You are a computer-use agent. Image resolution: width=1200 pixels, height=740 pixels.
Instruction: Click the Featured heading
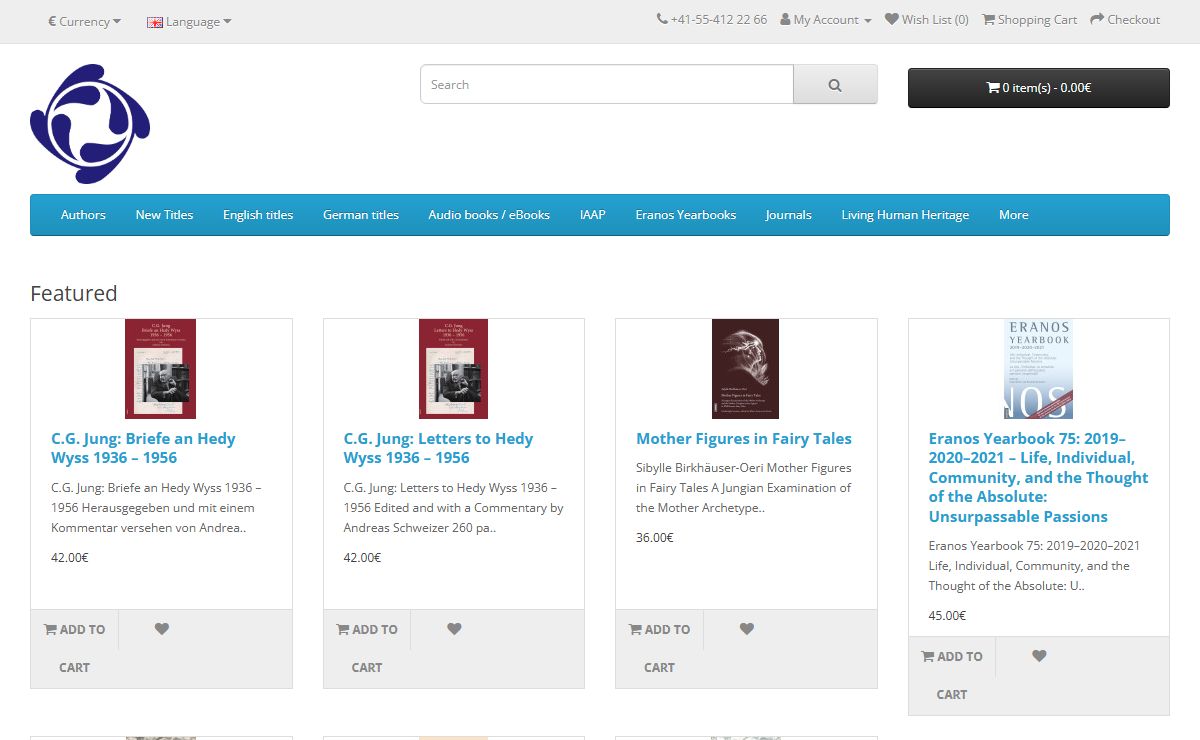pyautogui.click(x=74, y=293)
